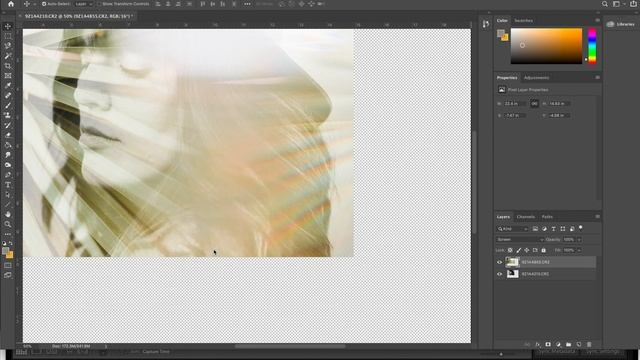This screenshot has height=360, width=640.
Task: Select the Spot Healing Brush tool
Action: tap(8, 96)
